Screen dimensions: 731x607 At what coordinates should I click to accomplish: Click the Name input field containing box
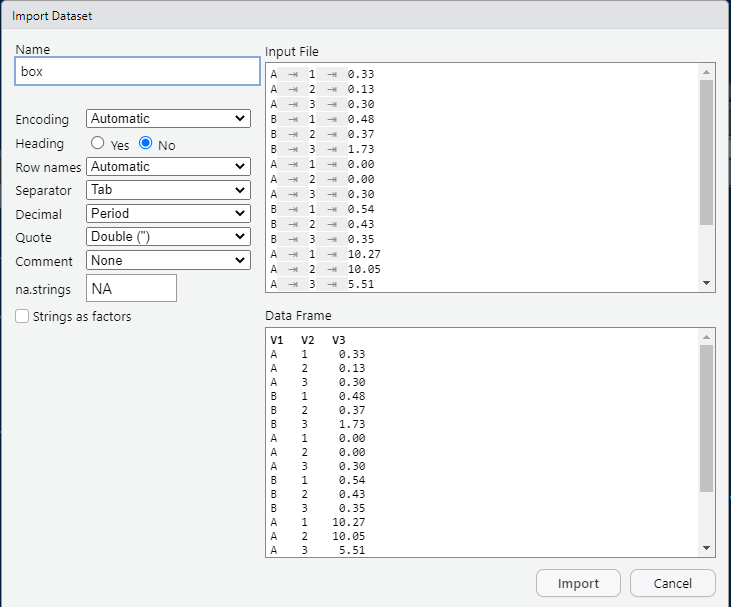pos(138,71)
